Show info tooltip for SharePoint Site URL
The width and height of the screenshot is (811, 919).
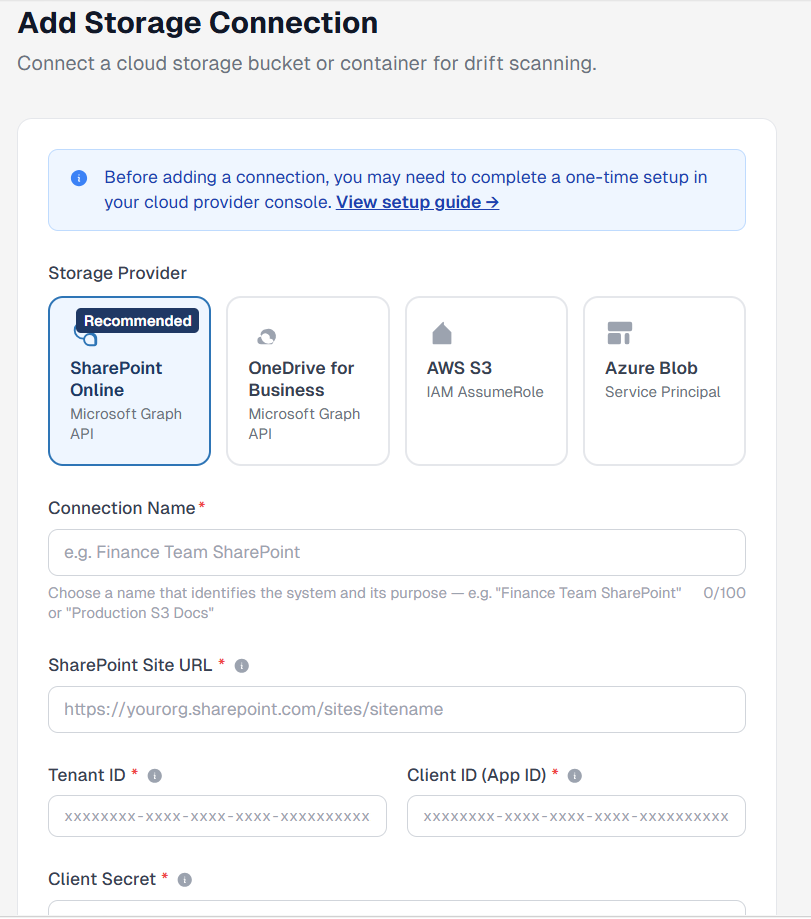[x=241, y=666]
